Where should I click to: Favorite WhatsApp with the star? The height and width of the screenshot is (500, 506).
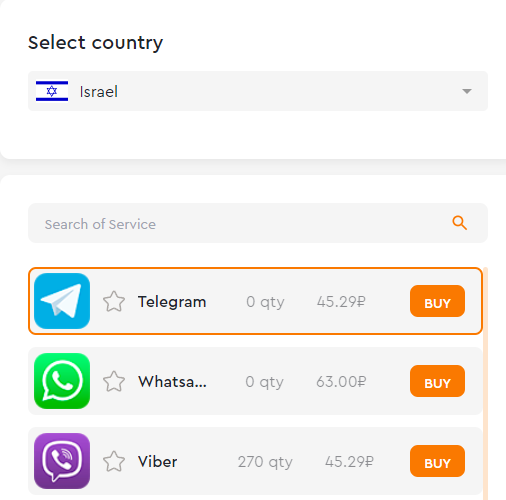(114, 382)
